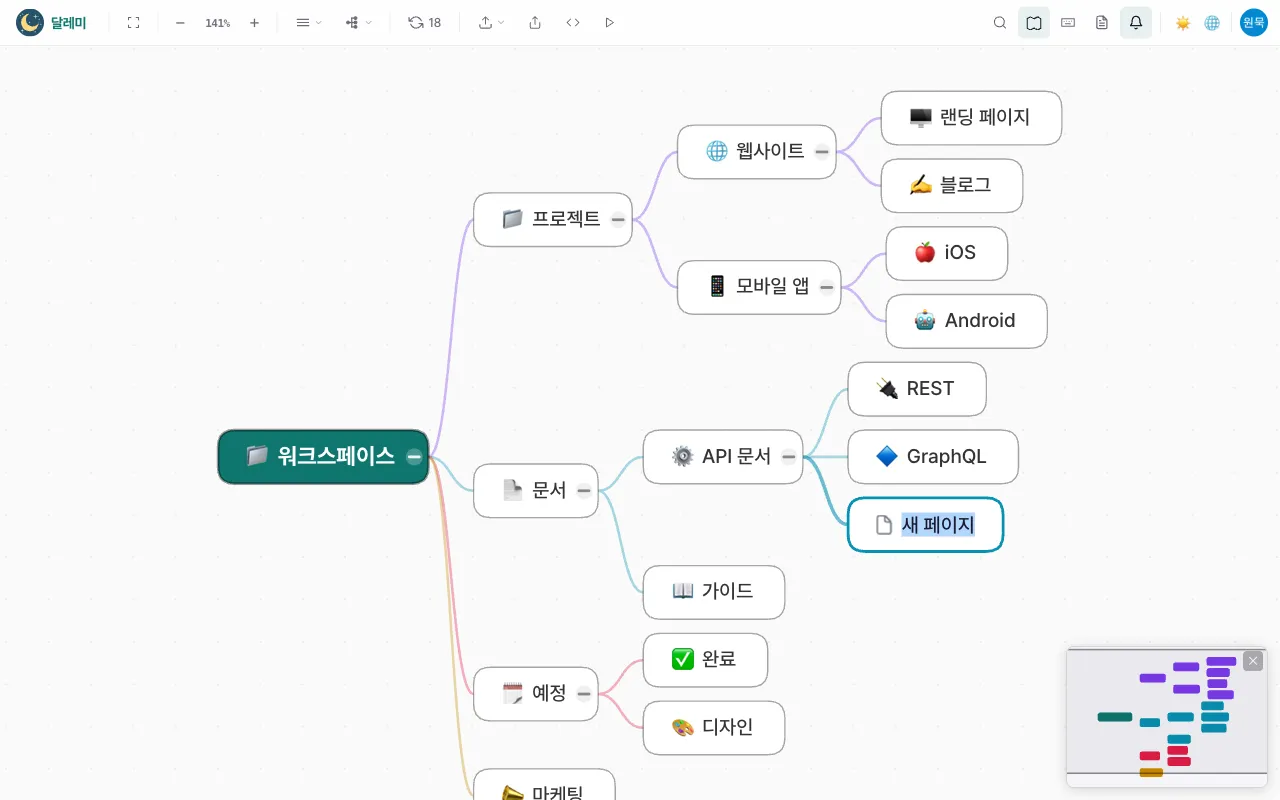The height and width of the screenshot is (800, 1280).
Task: Open the layout structure dropdown
Action: pos(358,22)
